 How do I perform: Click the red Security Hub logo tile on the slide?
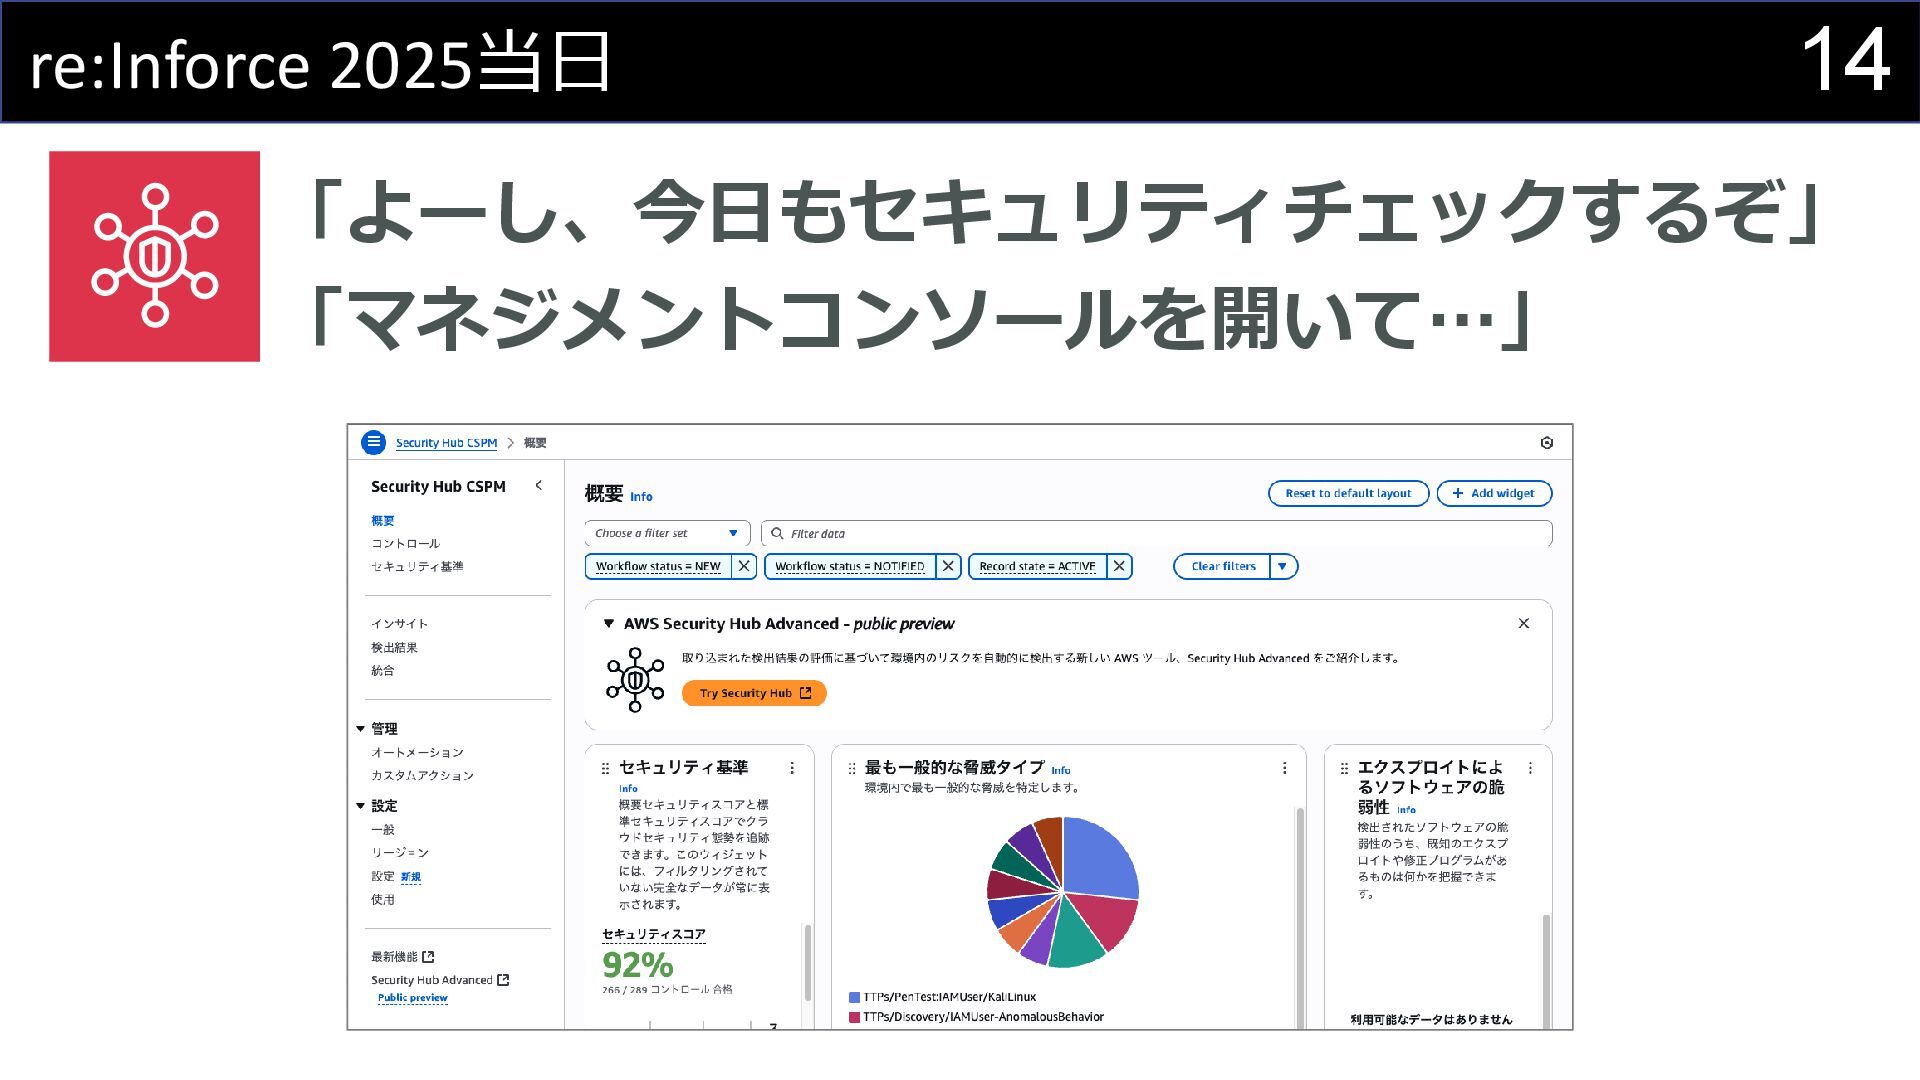pyautogui.click(x=154, y=256)
